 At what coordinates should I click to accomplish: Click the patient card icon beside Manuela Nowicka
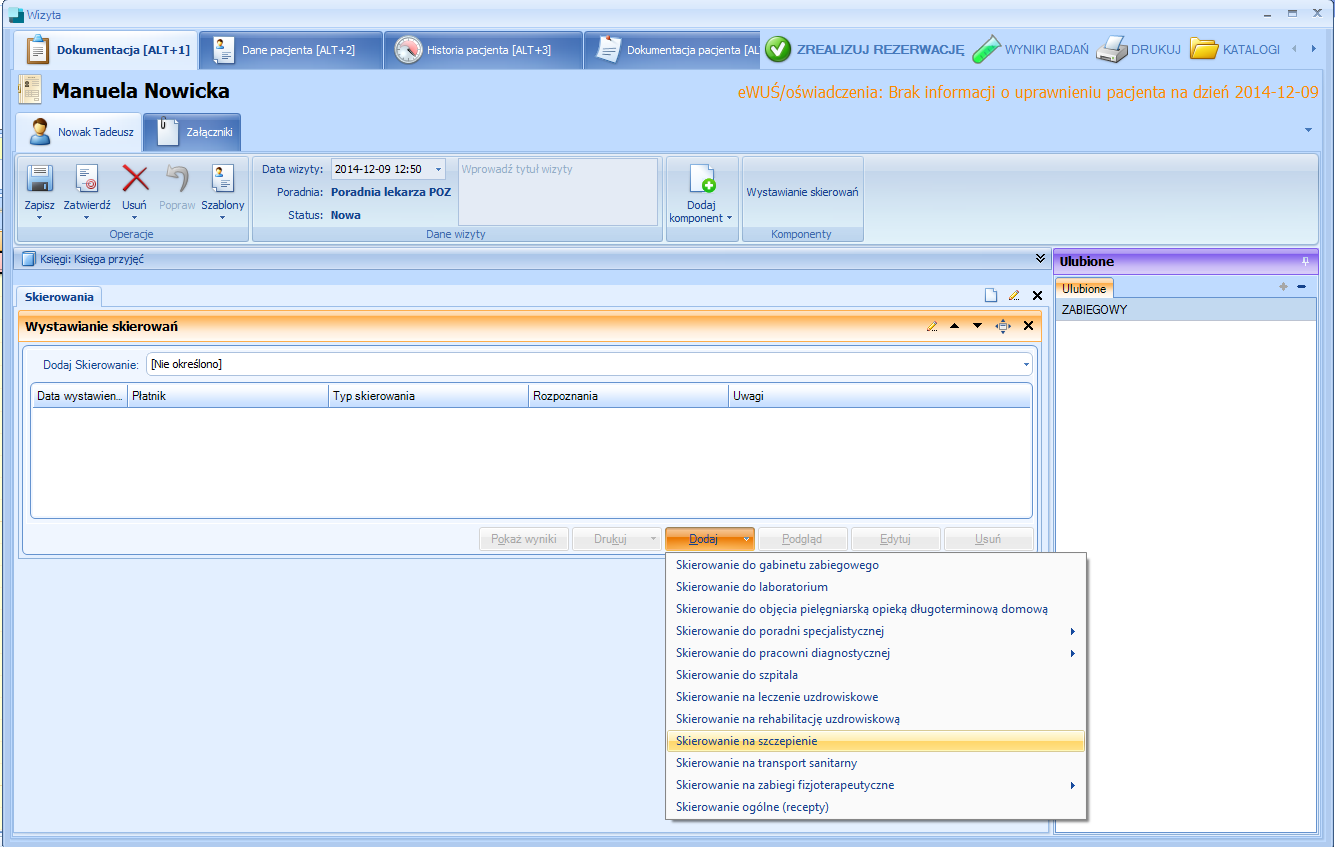click(x=30, y=90)
